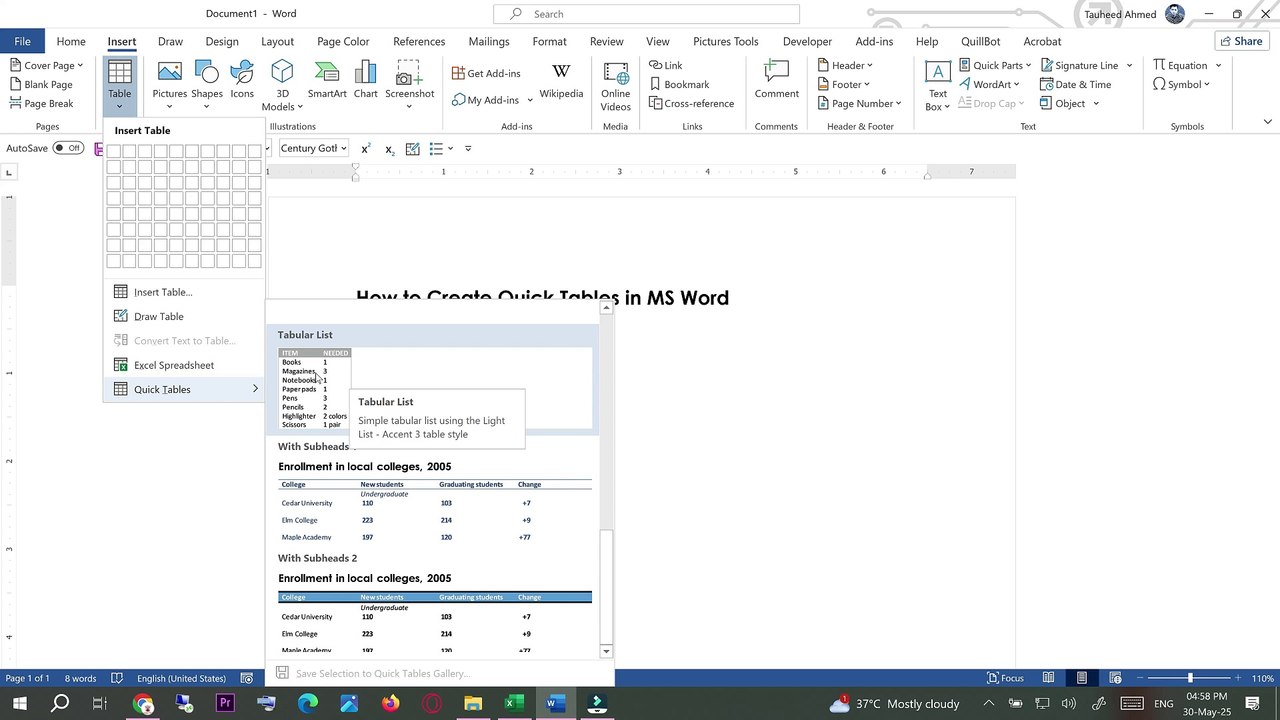This screenshot has width=1280, height=720.
Task: Open the WordArt dropdown
Action: click(x=988, y=84)
